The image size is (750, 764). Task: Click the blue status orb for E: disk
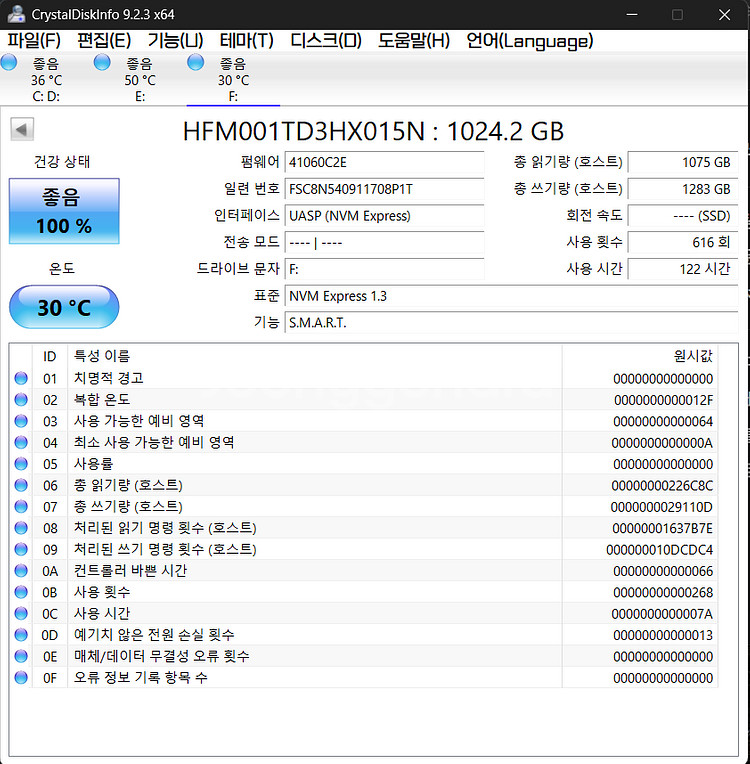(102, 63)
